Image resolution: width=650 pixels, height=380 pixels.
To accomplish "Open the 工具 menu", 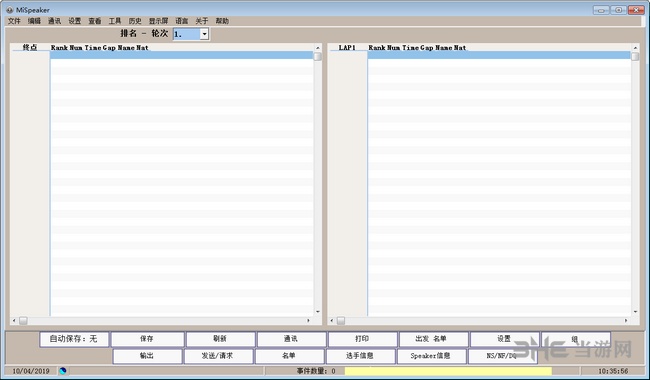I will 115,21.
